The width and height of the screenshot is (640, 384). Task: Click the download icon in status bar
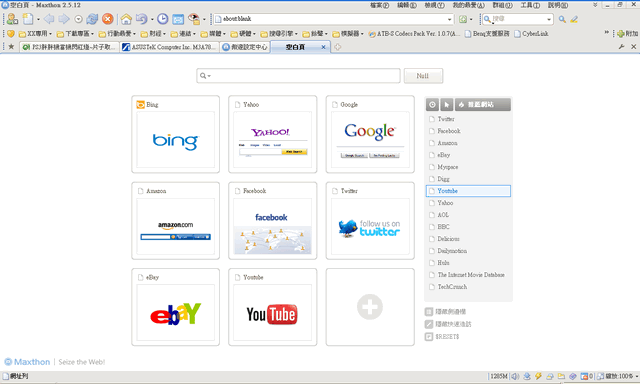tap(527, 376)
